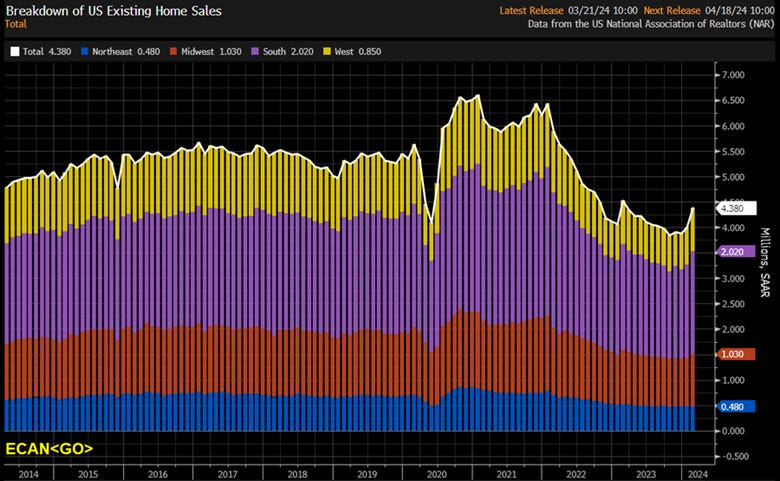This screenshot has height=481, width=780.
Task: Click the 2022 label on the time axis
Action: coord(577,474)
